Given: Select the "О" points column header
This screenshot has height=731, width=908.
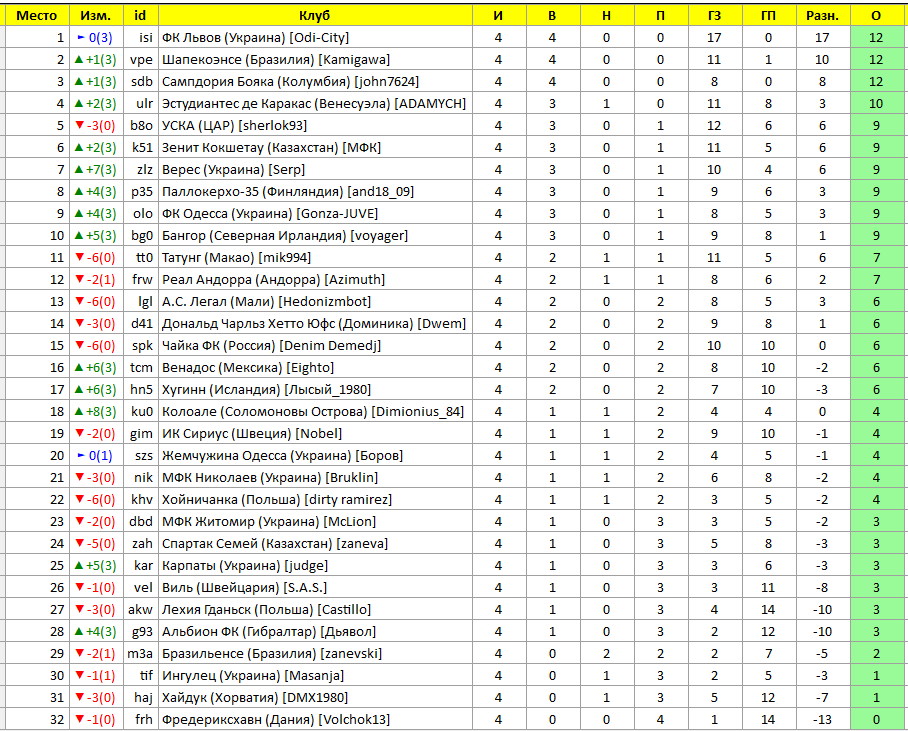Looking at the screenshot, I should [x=876, y=16].
